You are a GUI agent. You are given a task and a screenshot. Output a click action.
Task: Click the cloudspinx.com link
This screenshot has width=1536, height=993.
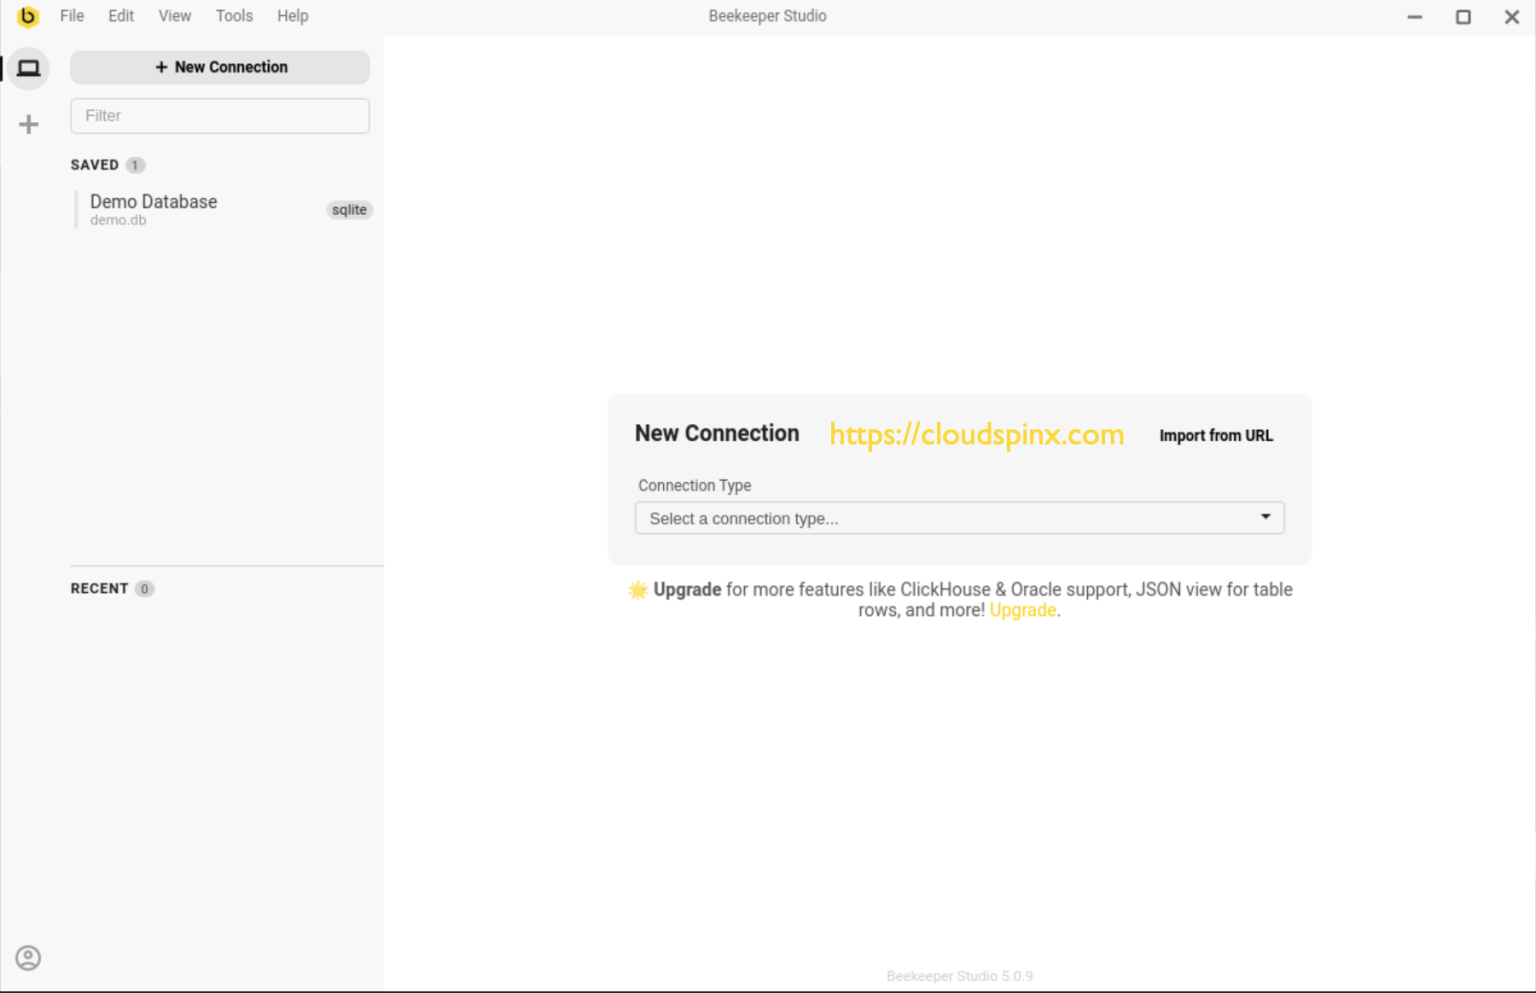(976, 434)
